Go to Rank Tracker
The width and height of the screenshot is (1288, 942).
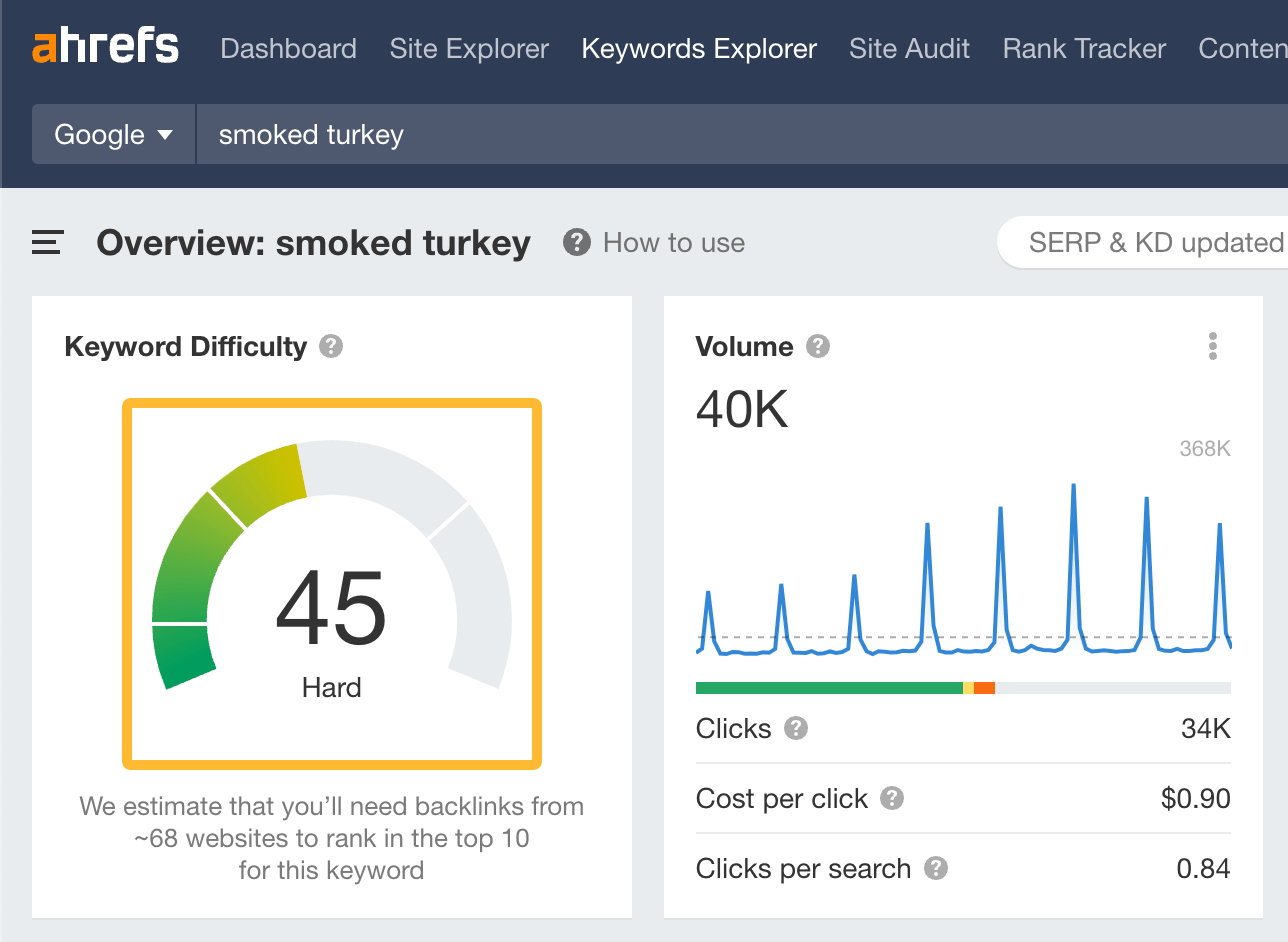1083,48
